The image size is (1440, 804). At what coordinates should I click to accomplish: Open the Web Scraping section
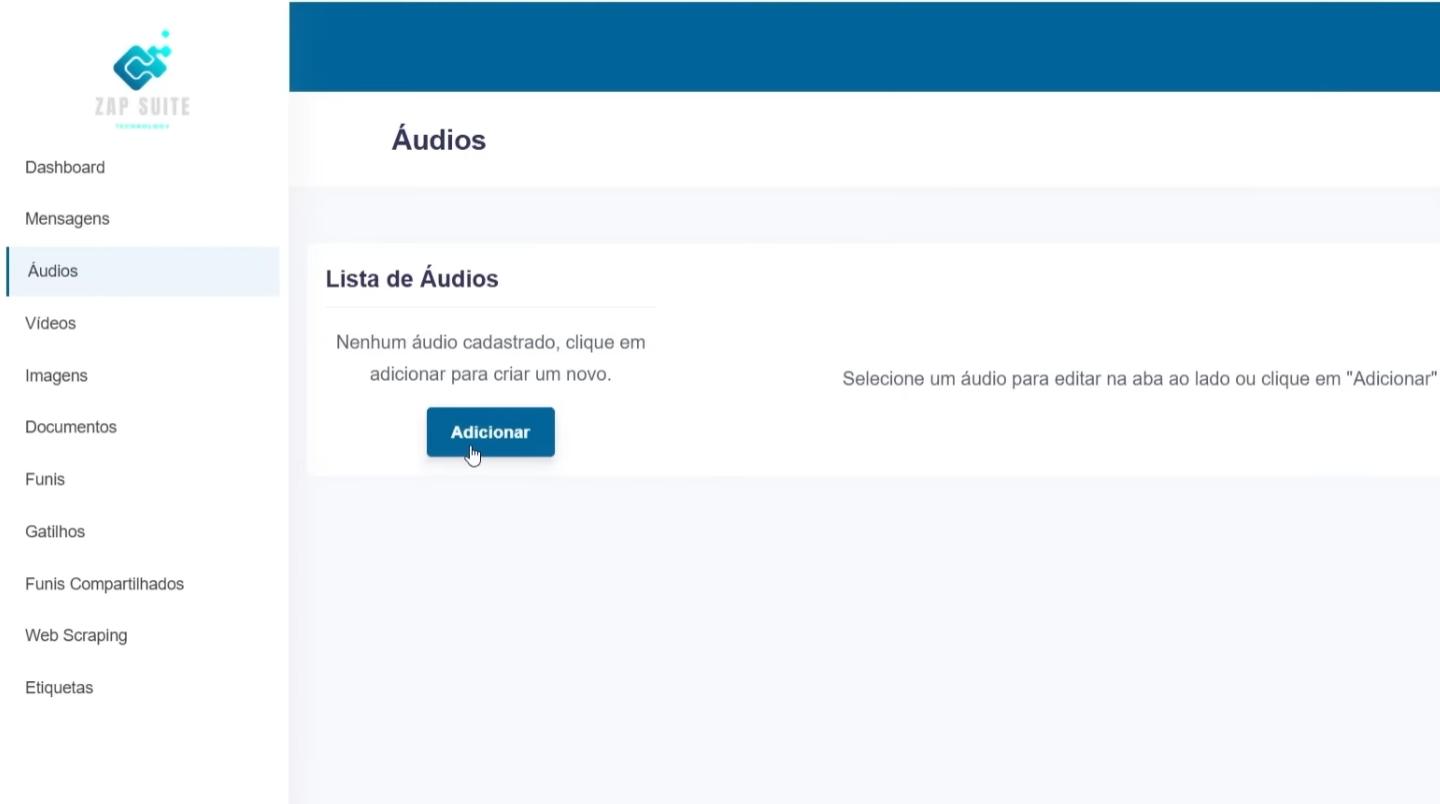pyautogui.click(x=76, y=635)
